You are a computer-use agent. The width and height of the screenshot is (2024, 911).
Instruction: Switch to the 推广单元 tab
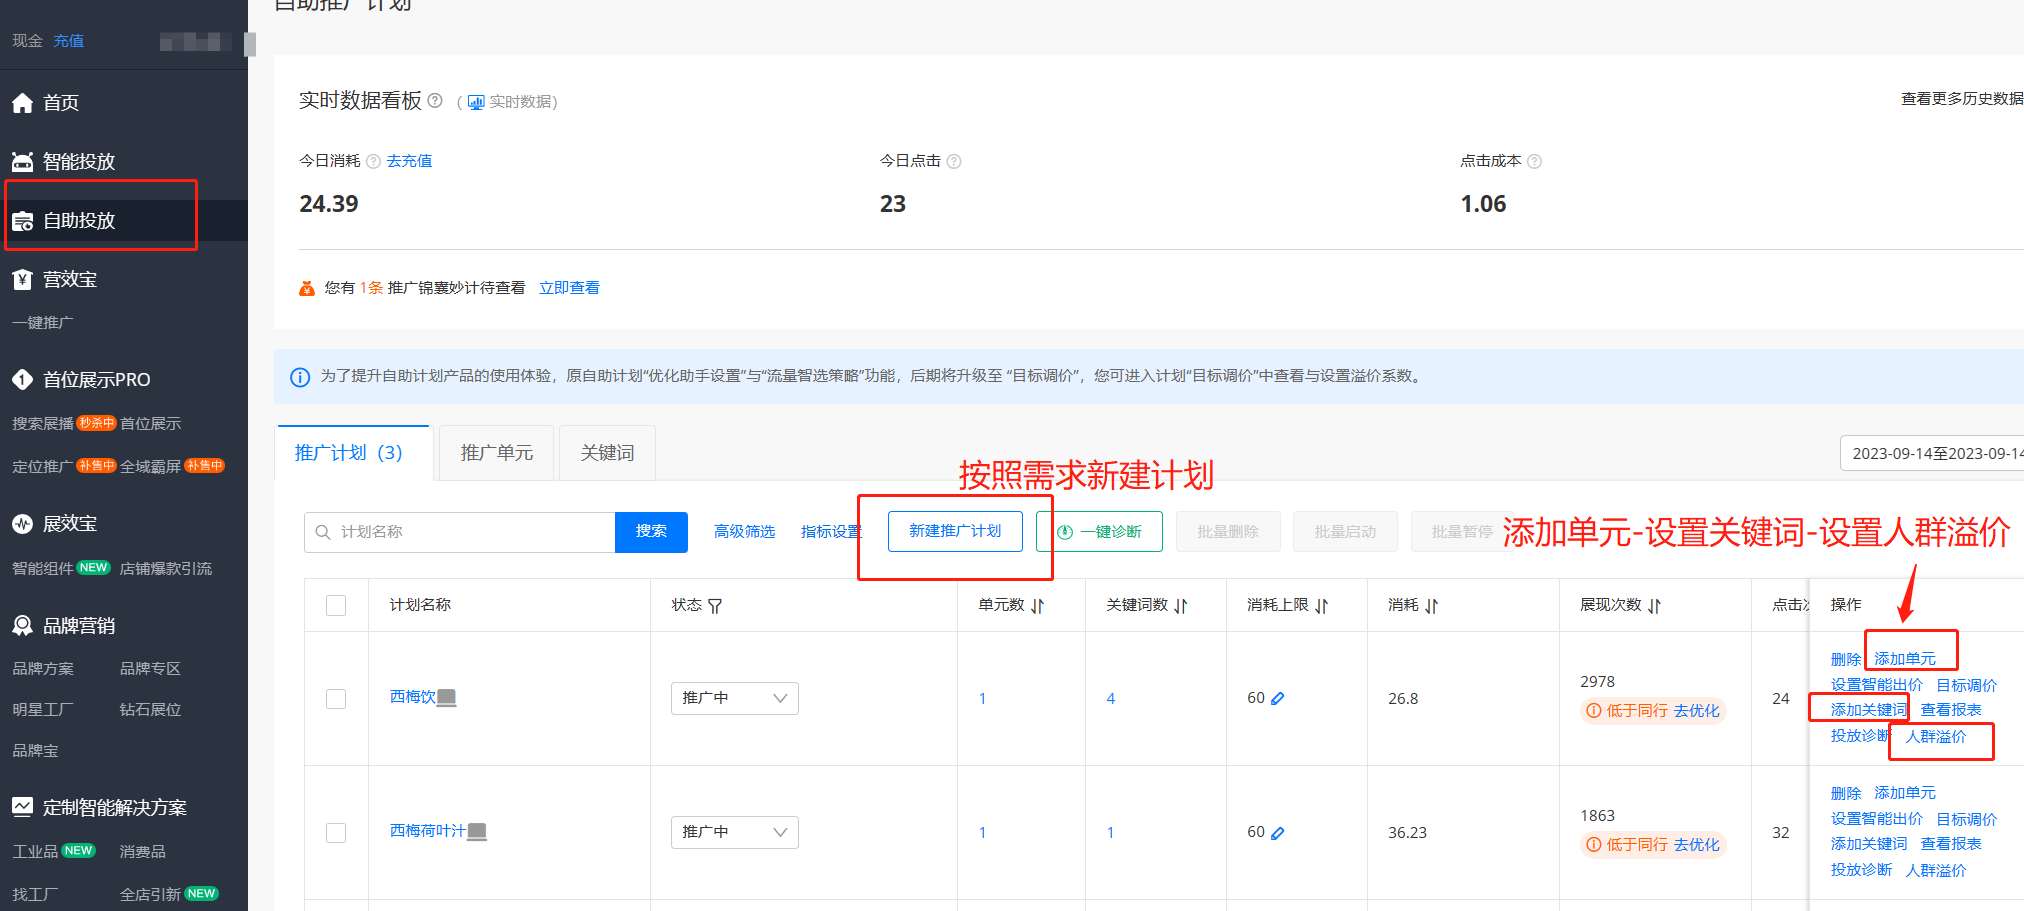[497, 453]
